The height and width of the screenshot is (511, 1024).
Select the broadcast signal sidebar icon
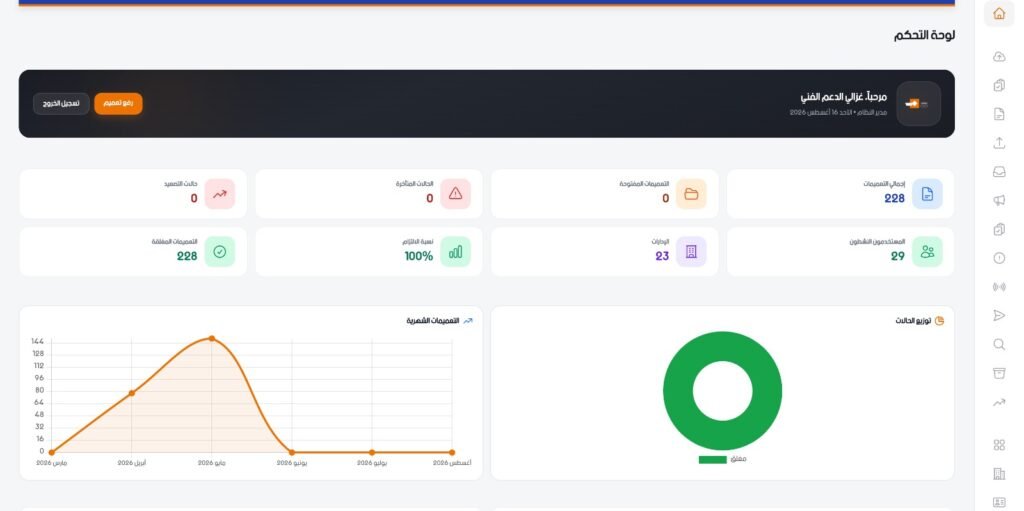tap(999, 287)
